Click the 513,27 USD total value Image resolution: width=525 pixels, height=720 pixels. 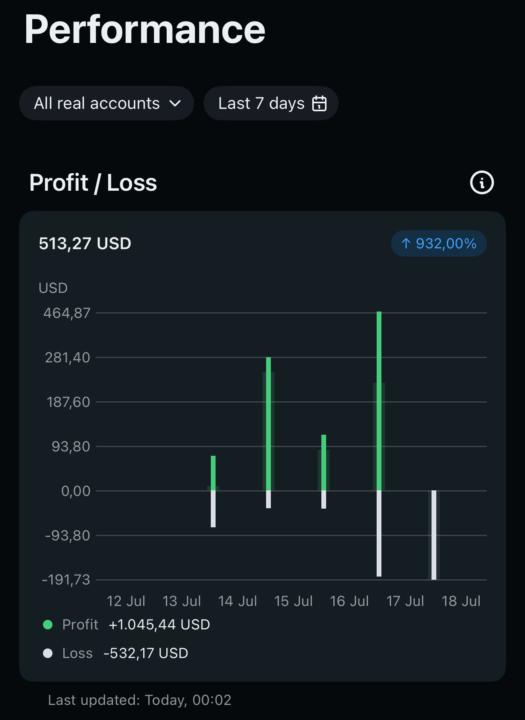(85, 243)
